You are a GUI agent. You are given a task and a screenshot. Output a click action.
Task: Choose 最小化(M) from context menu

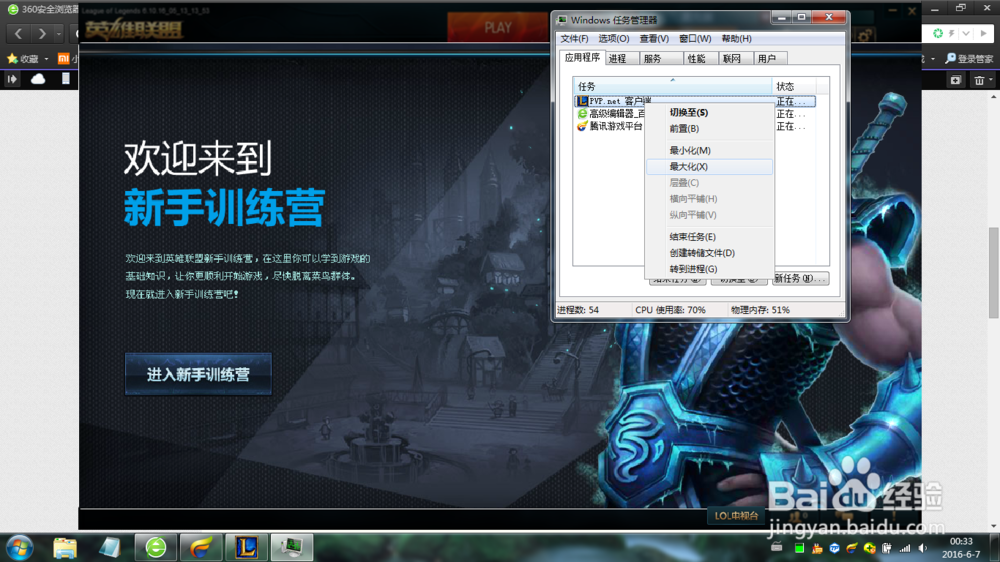pyautogui.click(x=709, y=151)
